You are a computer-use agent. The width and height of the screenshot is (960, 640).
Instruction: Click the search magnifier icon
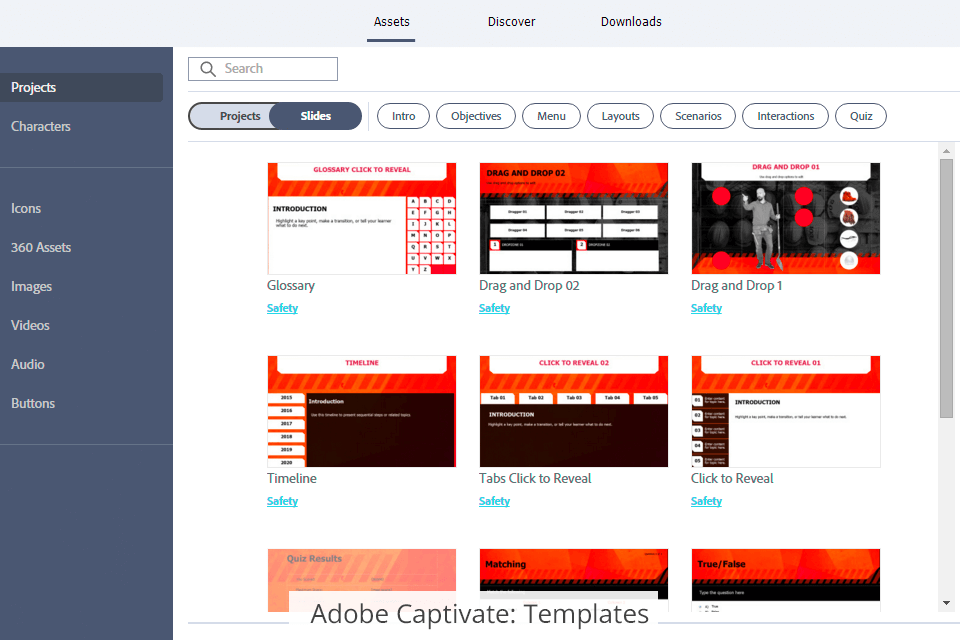point(208,69)
